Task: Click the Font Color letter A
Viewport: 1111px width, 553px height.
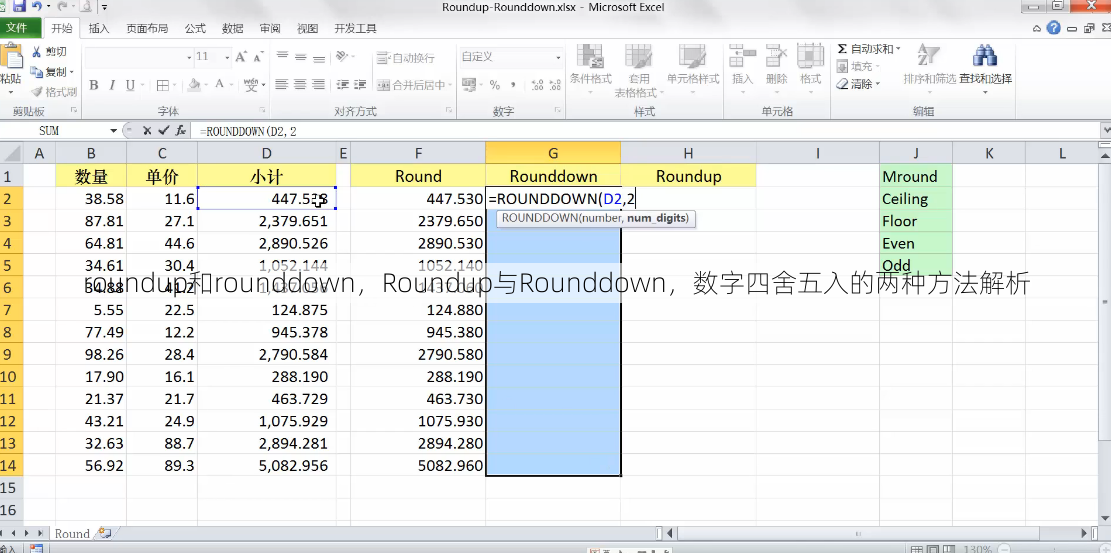Action: (x=220, y=84)
